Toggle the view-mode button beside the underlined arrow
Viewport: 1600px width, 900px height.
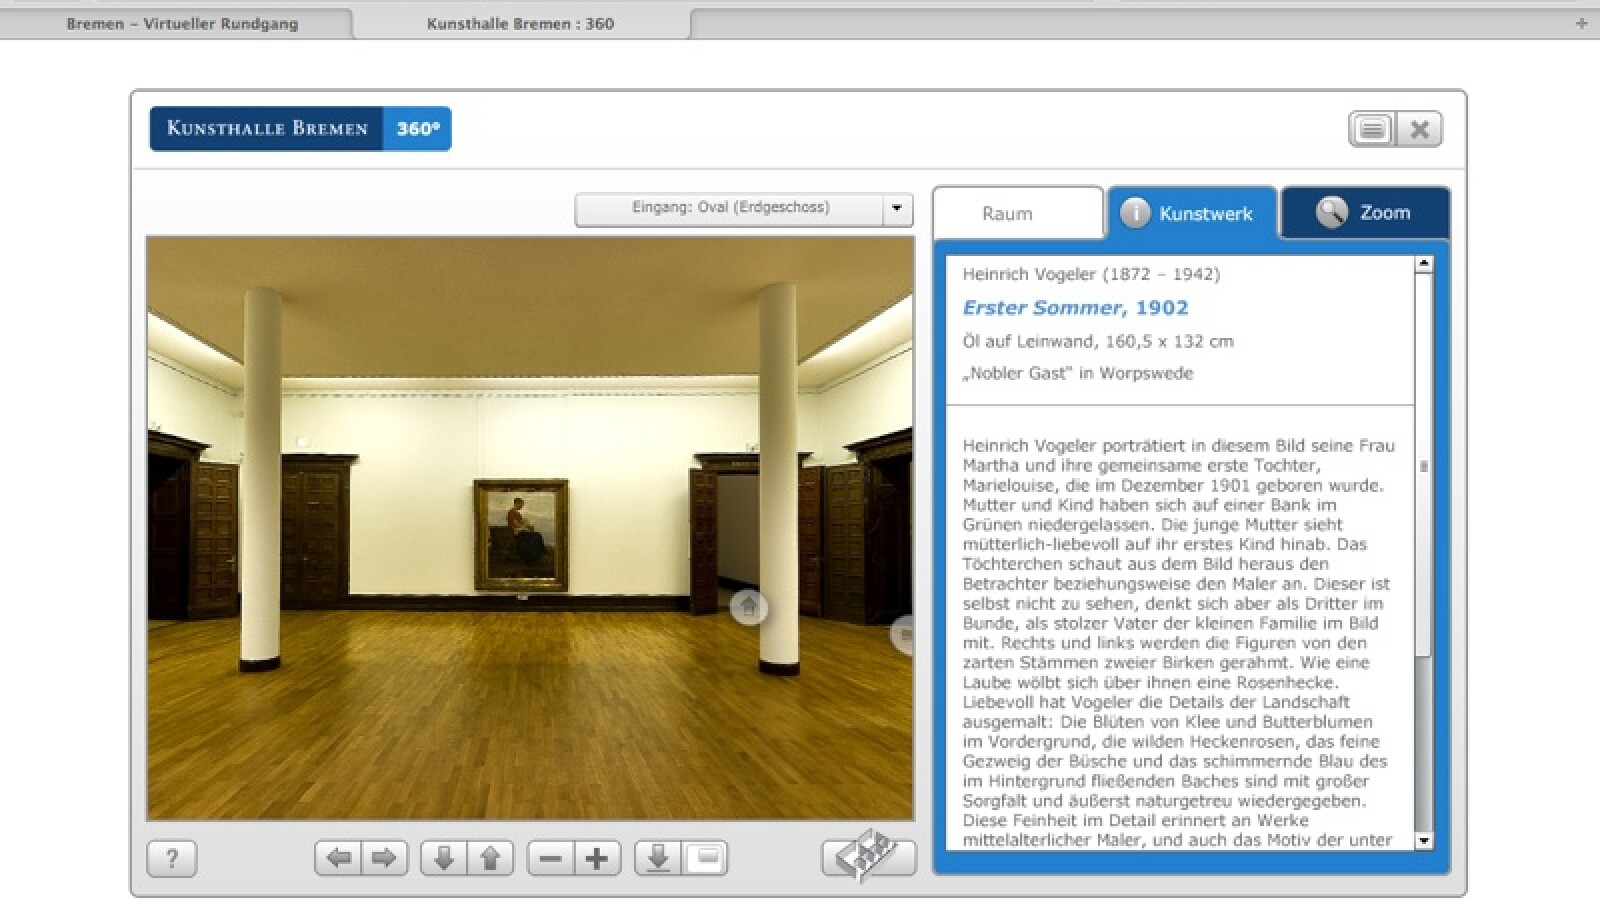[705, 858]
